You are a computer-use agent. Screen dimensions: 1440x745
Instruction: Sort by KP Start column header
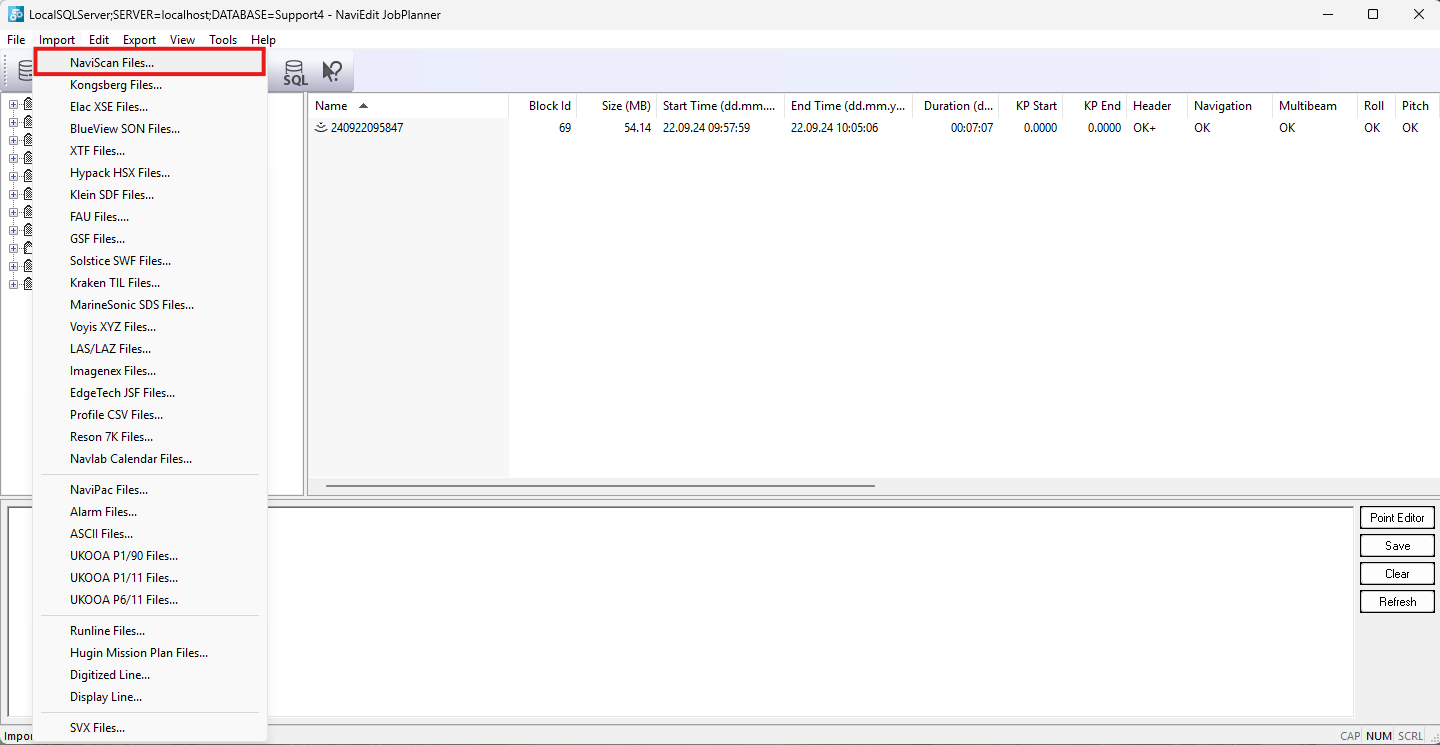click(1031, 106)
